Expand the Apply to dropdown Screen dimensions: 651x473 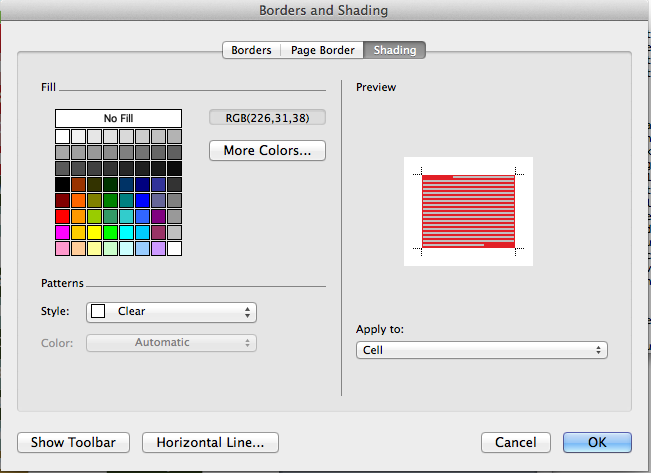coord(481,350)
